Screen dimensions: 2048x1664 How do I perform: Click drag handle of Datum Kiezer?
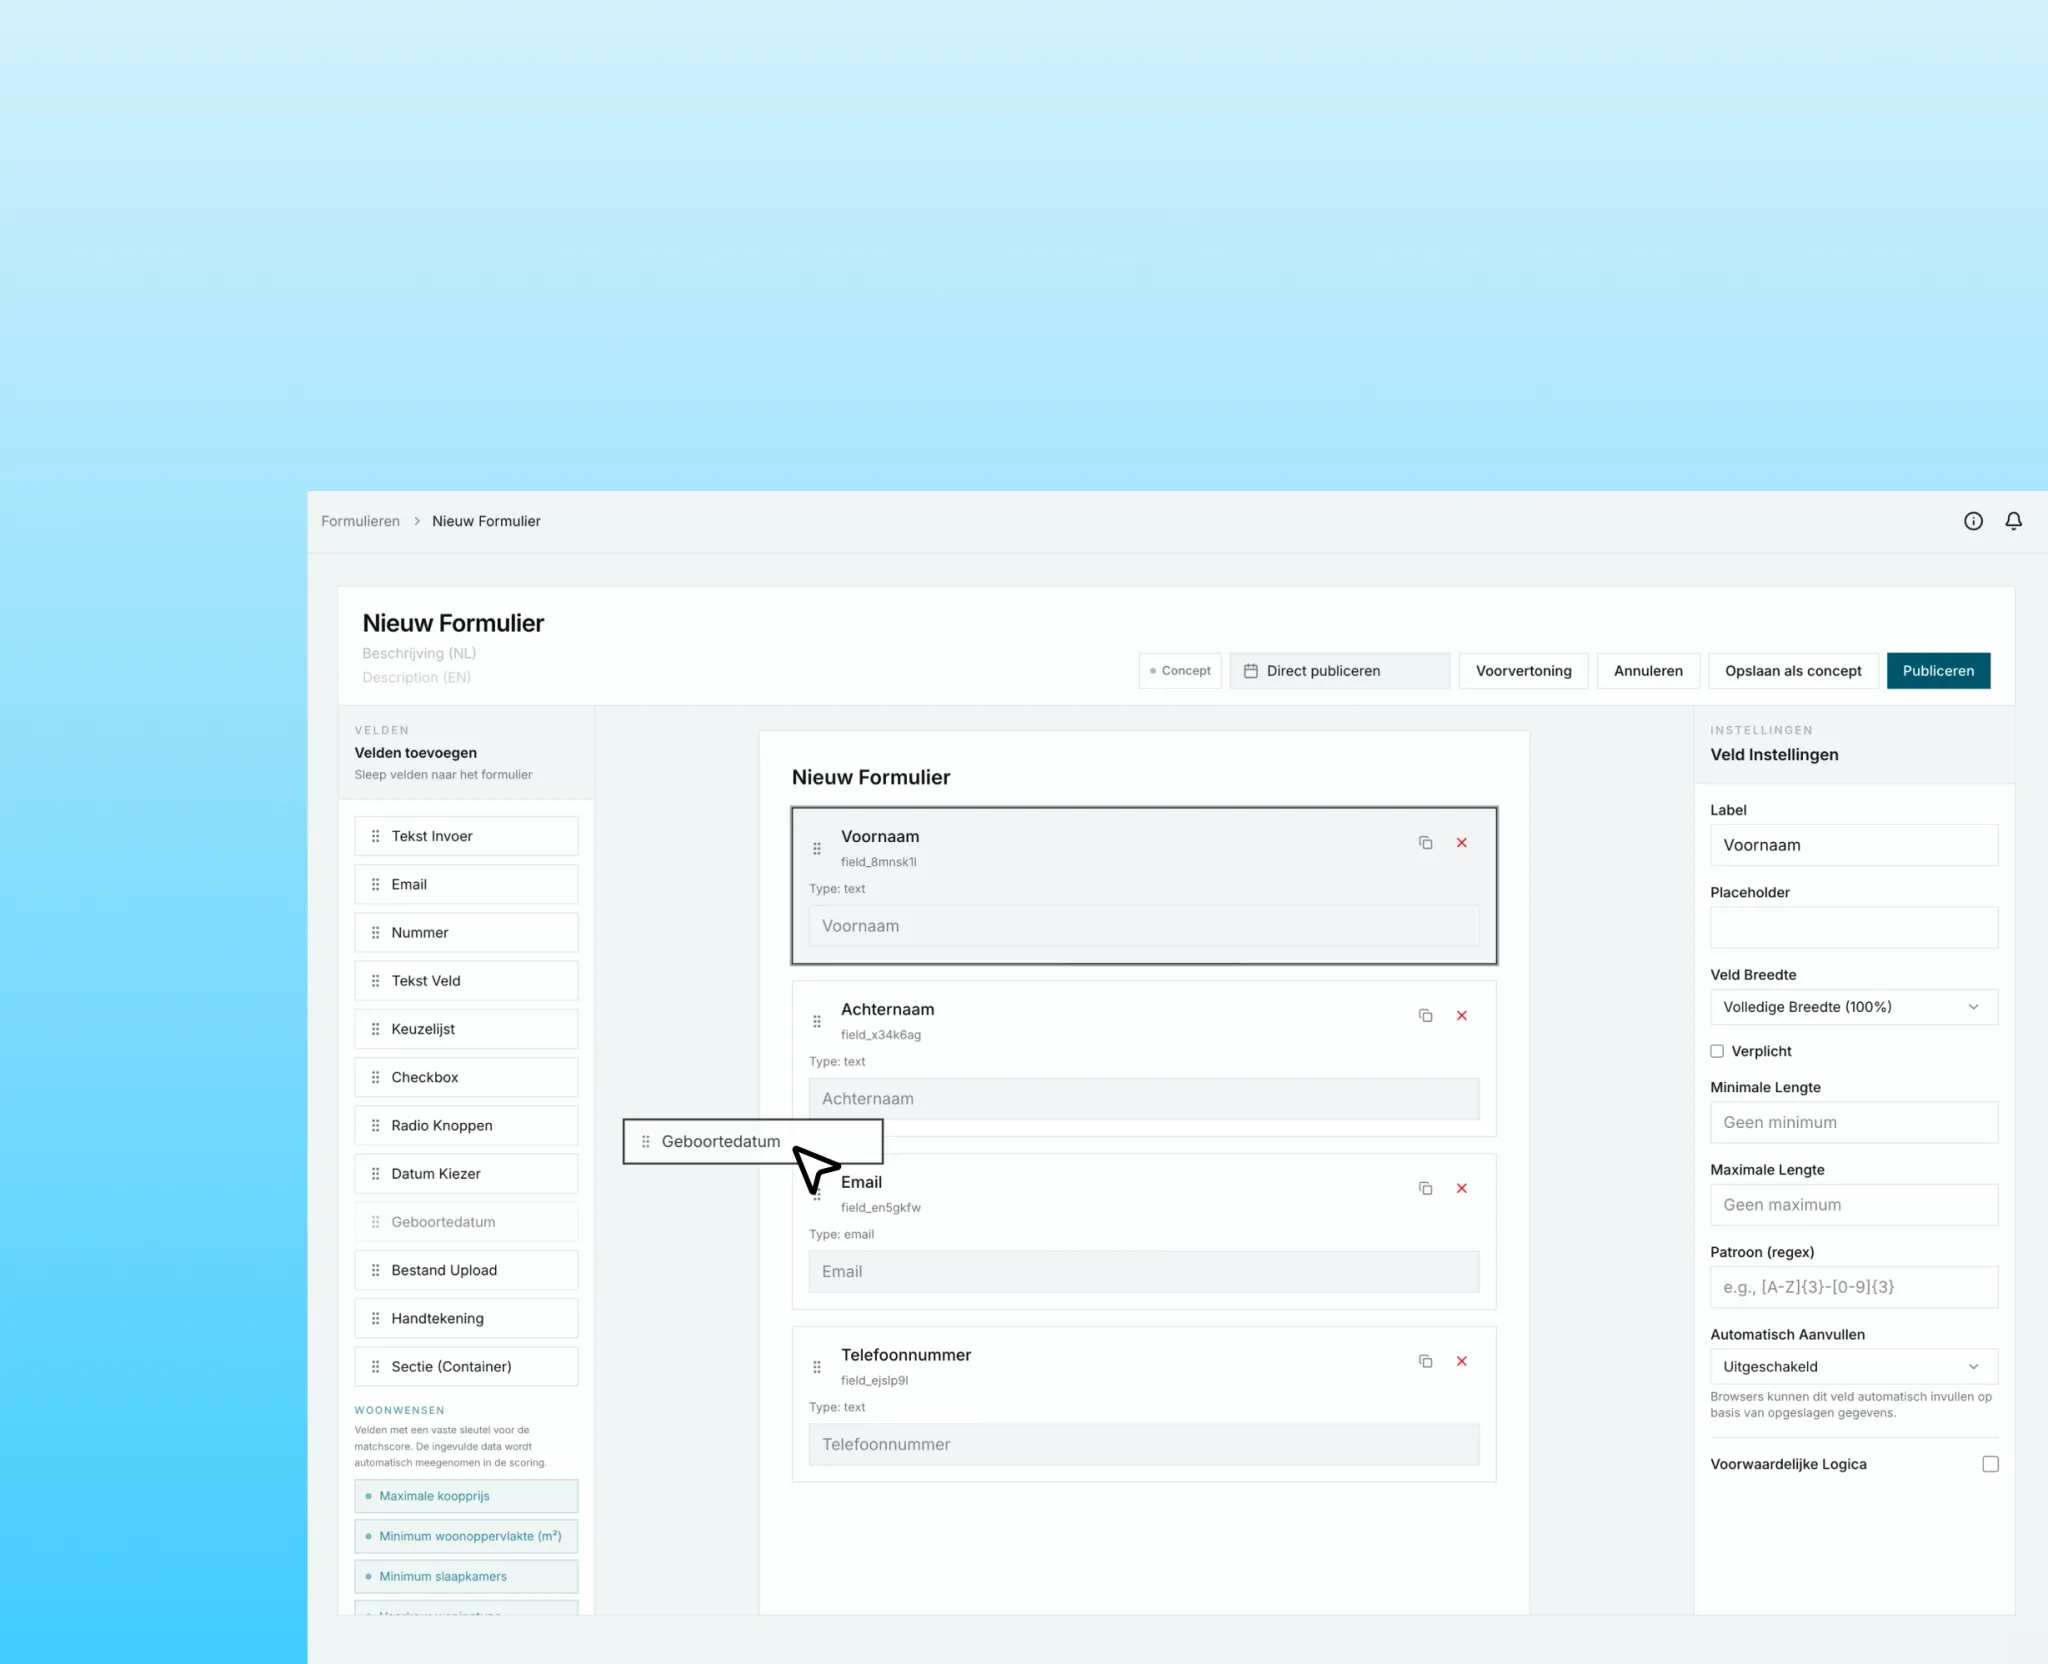tap(375, 1174)
